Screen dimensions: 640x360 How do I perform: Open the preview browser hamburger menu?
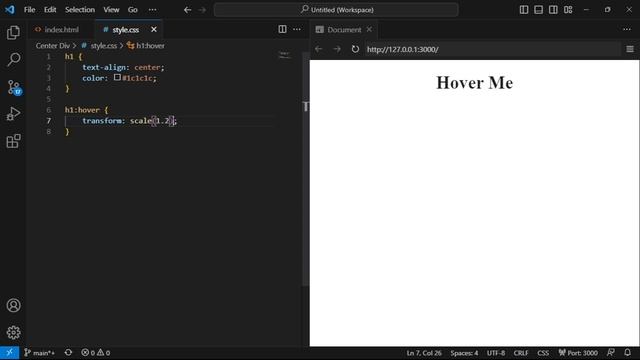coord(630,49)
